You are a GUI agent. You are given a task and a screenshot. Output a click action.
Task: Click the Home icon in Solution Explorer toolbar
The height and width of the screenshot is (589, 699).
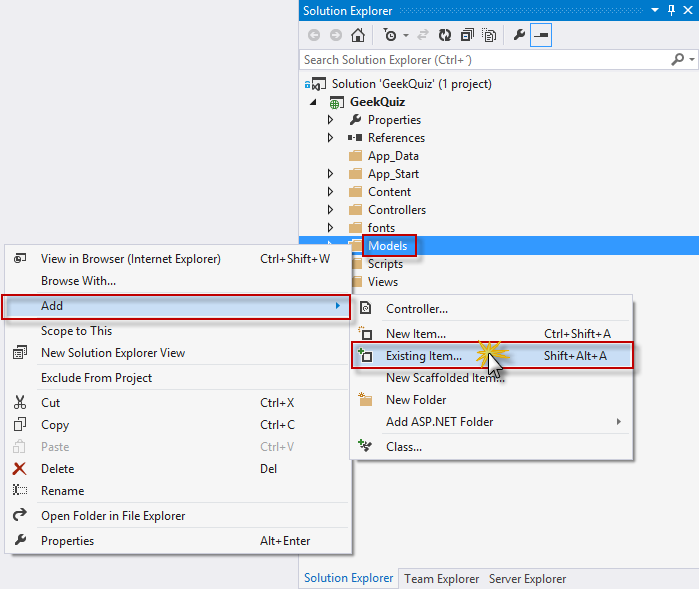click(x=357, y=35)
